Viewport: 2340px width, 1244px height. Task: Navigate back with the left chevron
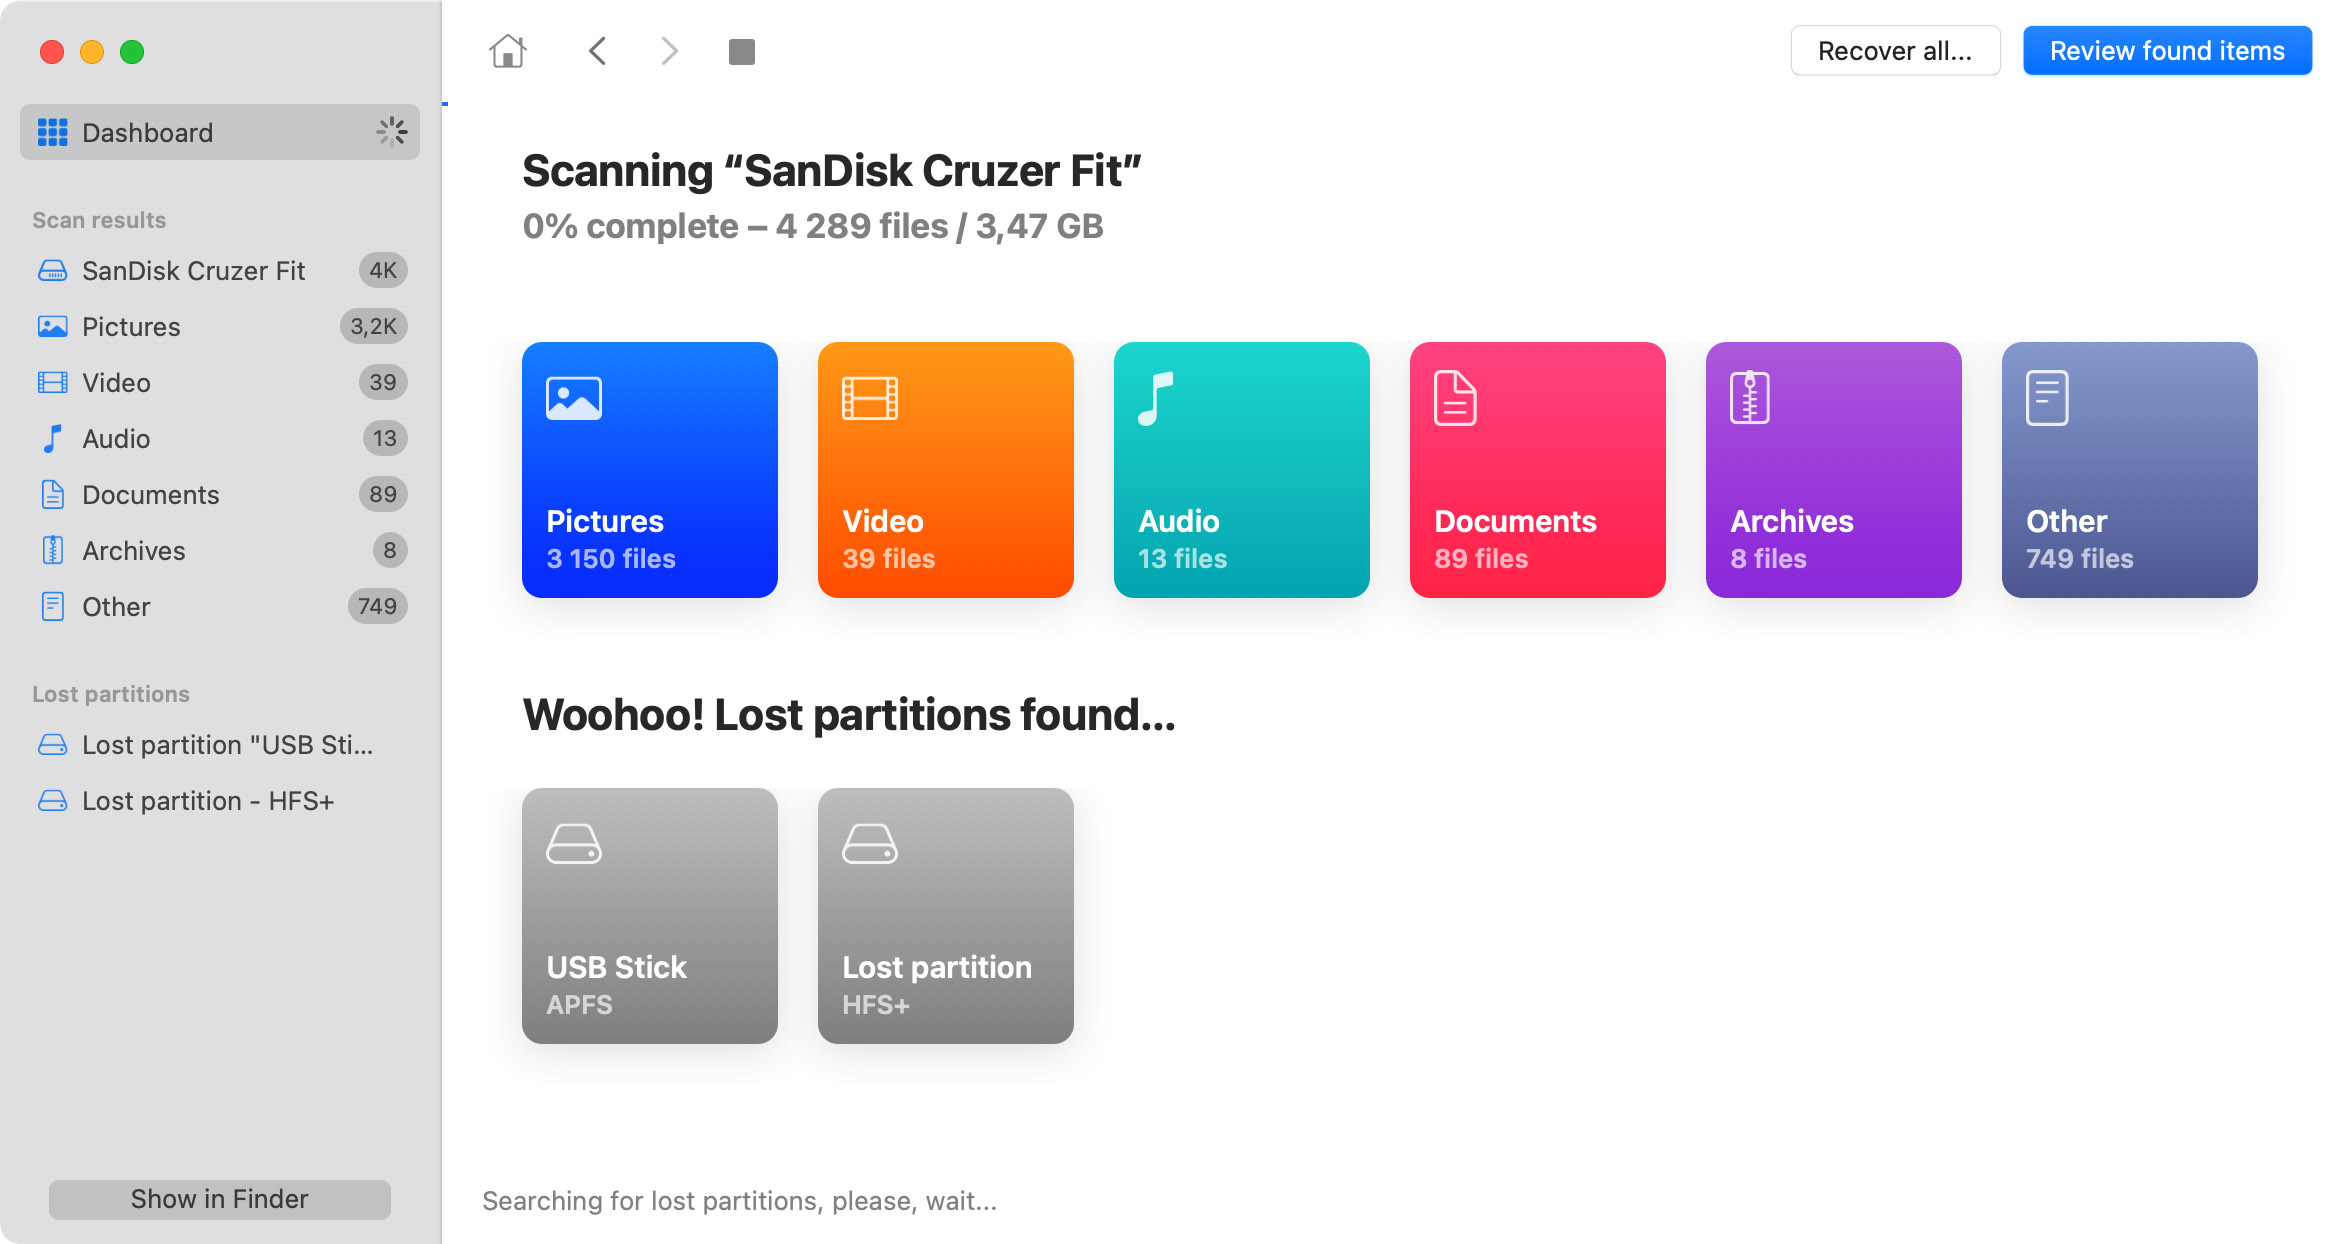597,51
